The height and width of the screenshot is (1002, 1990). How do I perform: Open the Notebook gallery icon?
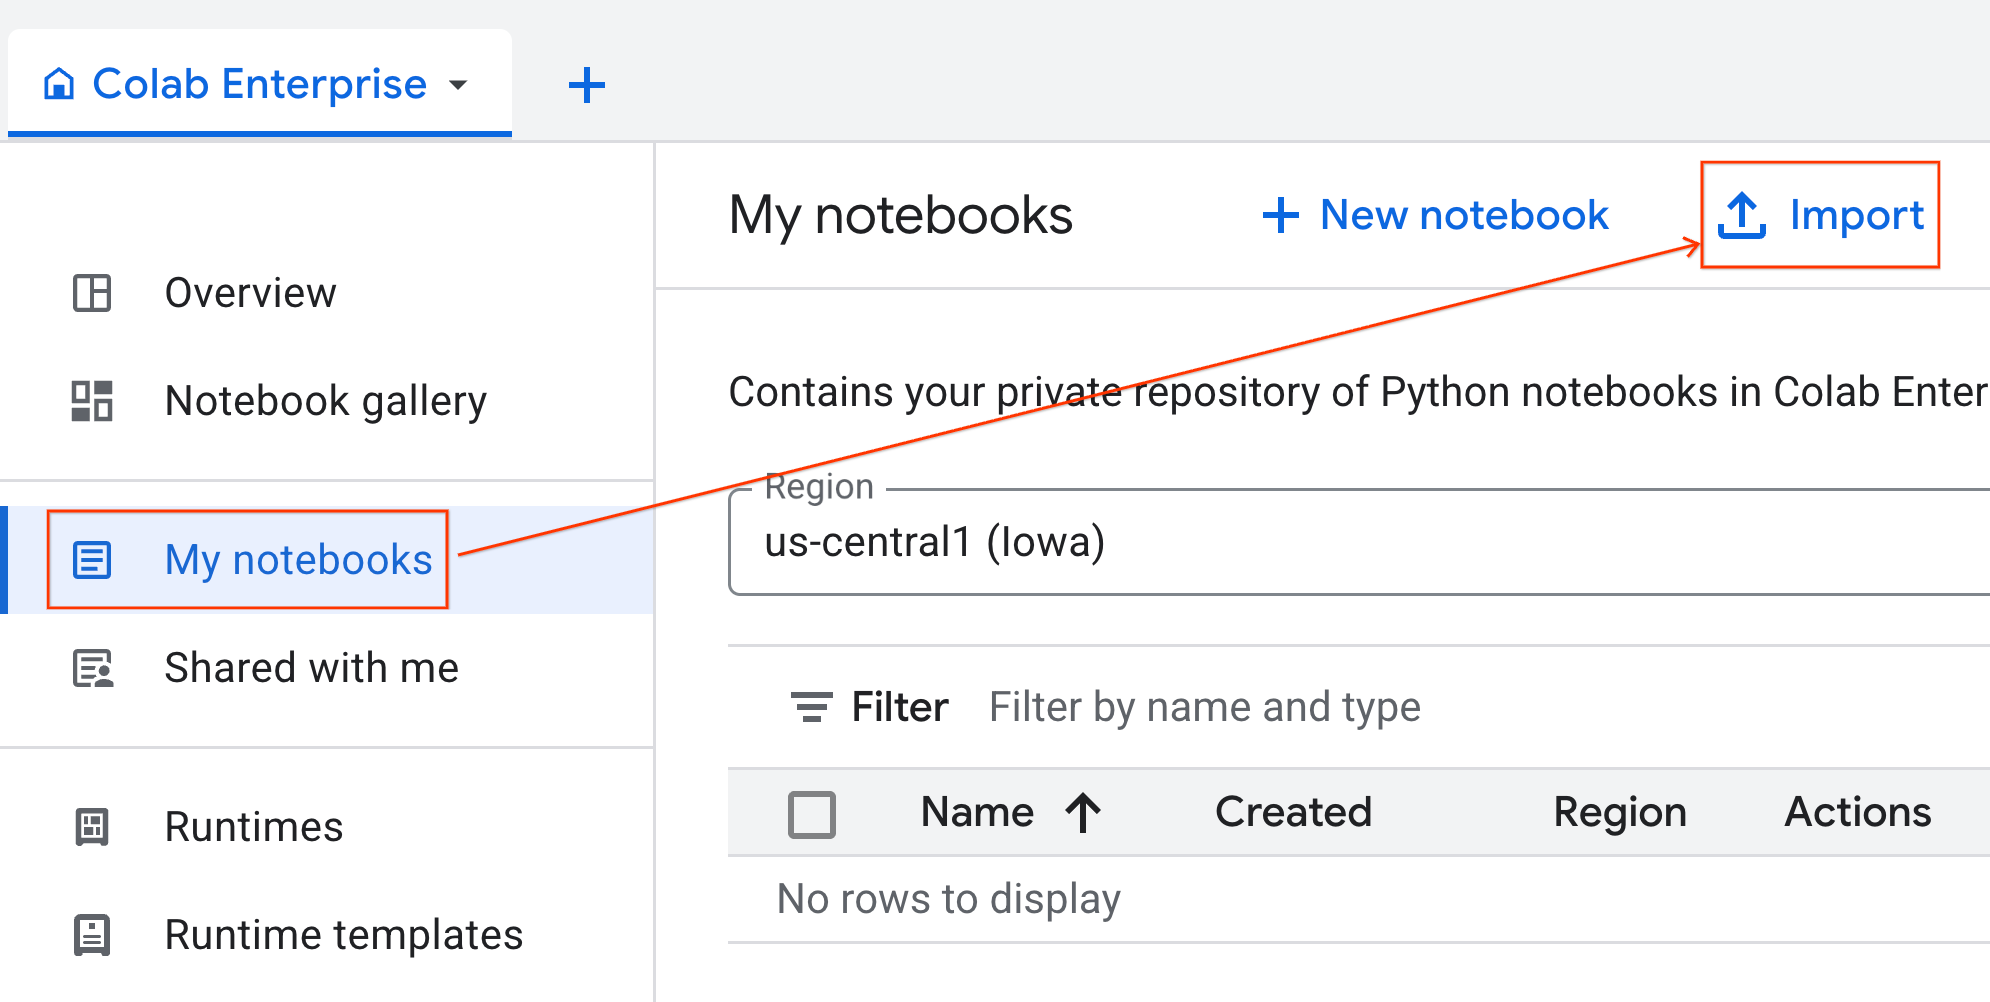(92, 402)
